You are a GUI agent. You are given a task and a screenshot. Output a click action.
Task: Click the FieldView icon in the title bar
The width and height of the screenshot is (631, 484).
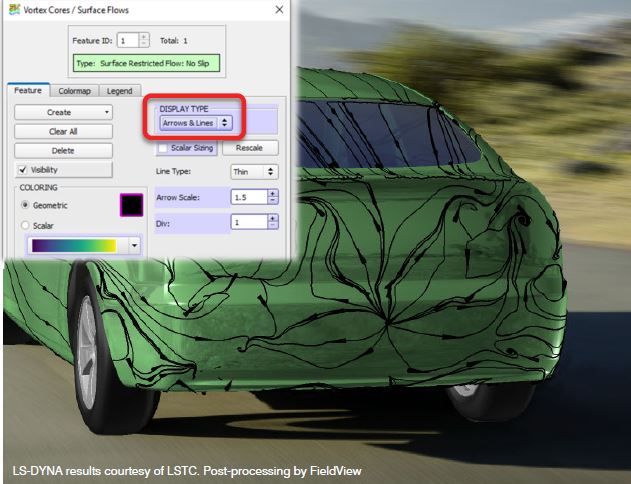tap(14, 9)
